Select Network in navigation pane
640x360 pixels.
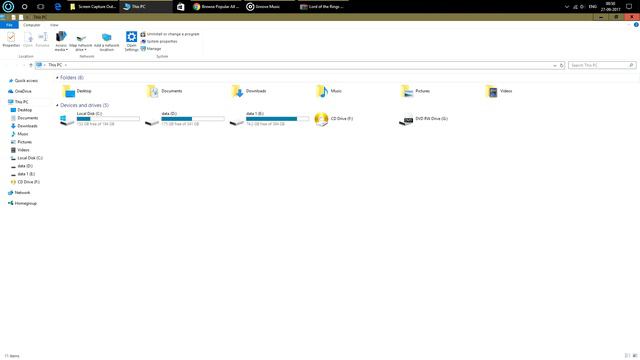coord(19,193)
